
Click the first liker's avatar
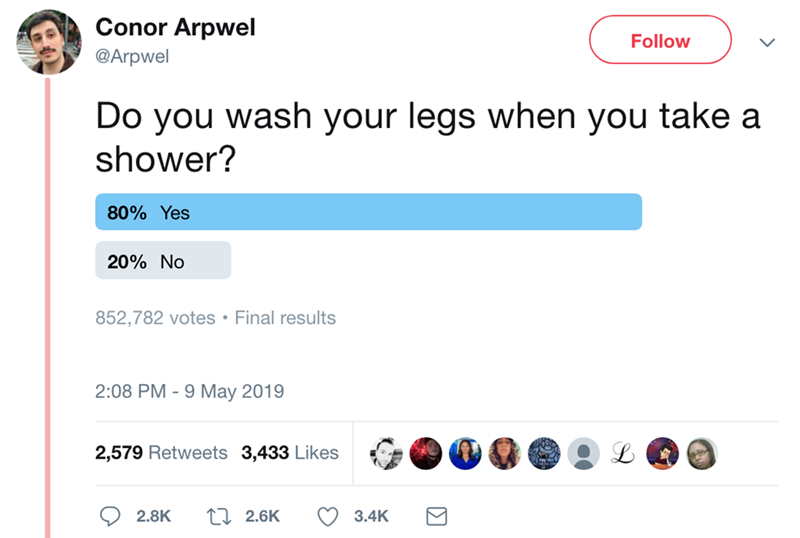388,453
